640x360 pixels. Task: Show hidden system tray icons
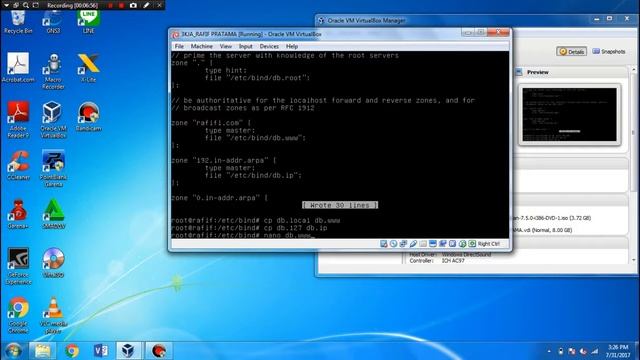tap(549, 351)
